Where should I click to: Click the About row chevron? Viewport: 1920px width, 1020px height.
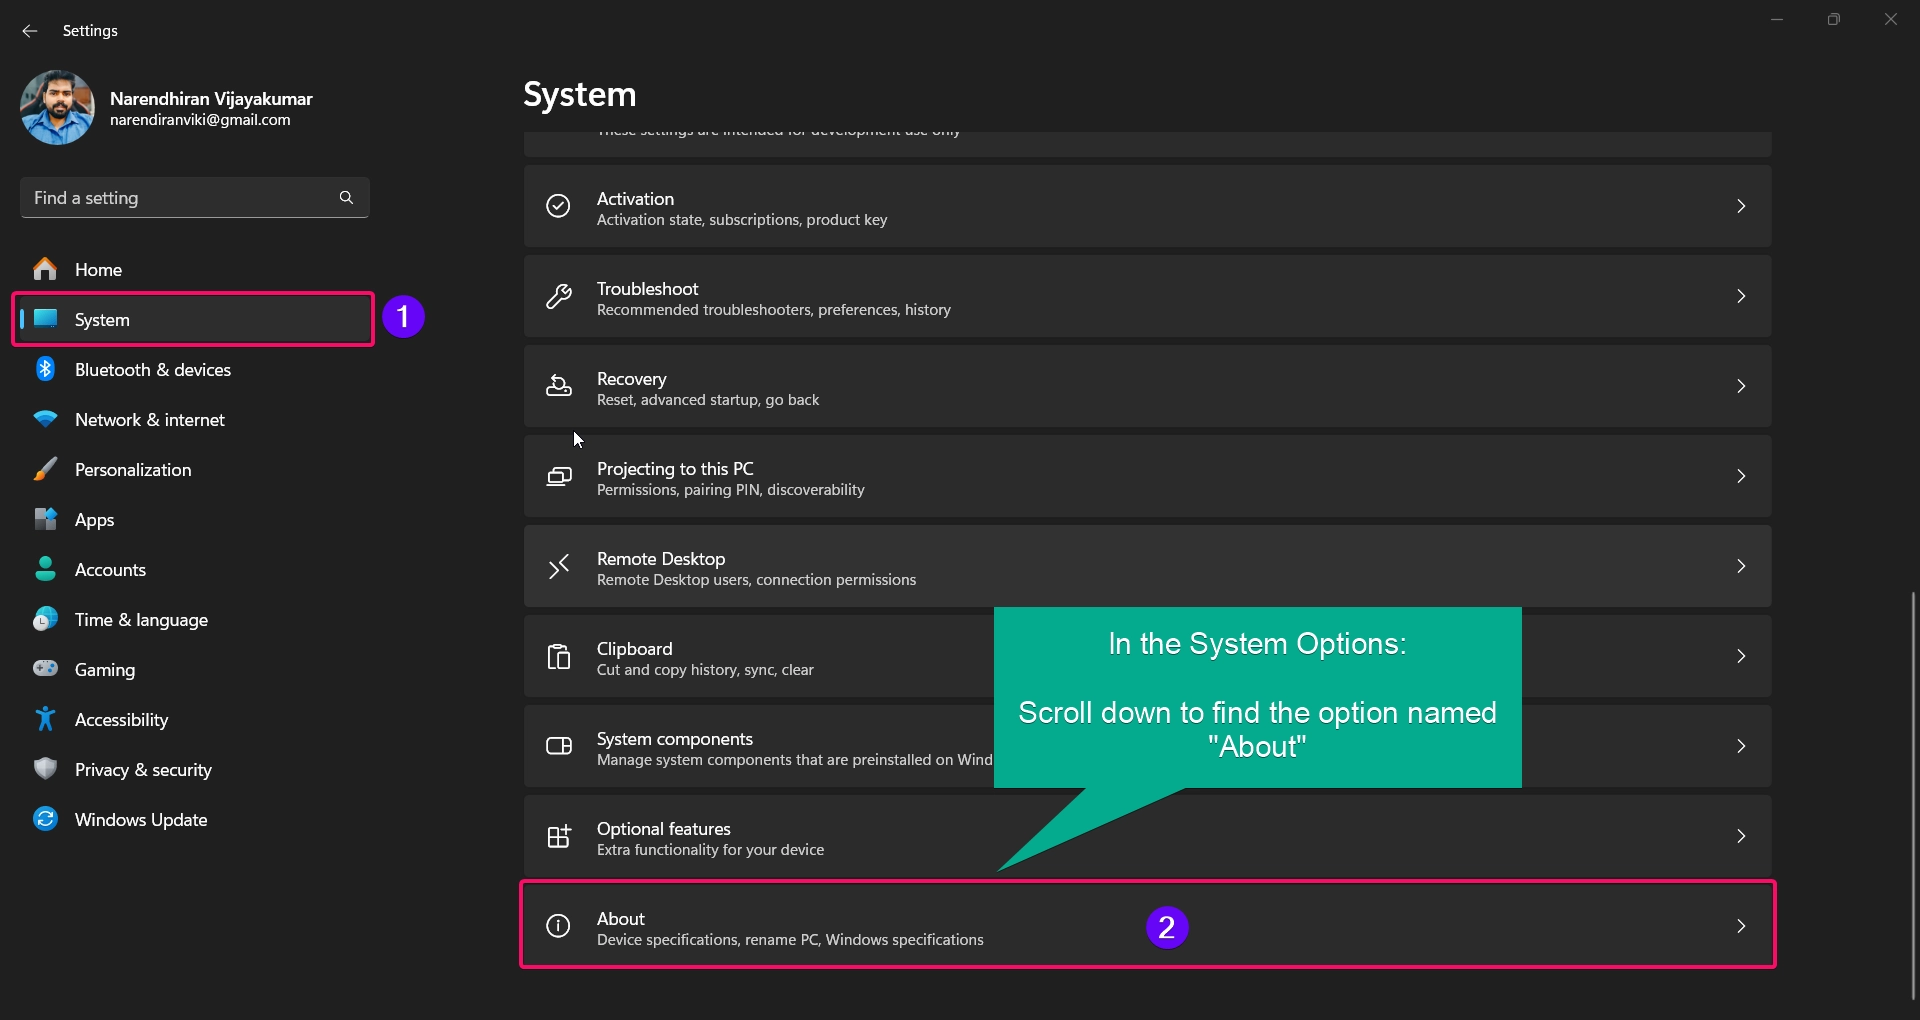pyautogui.click(x=1741, y=926)
